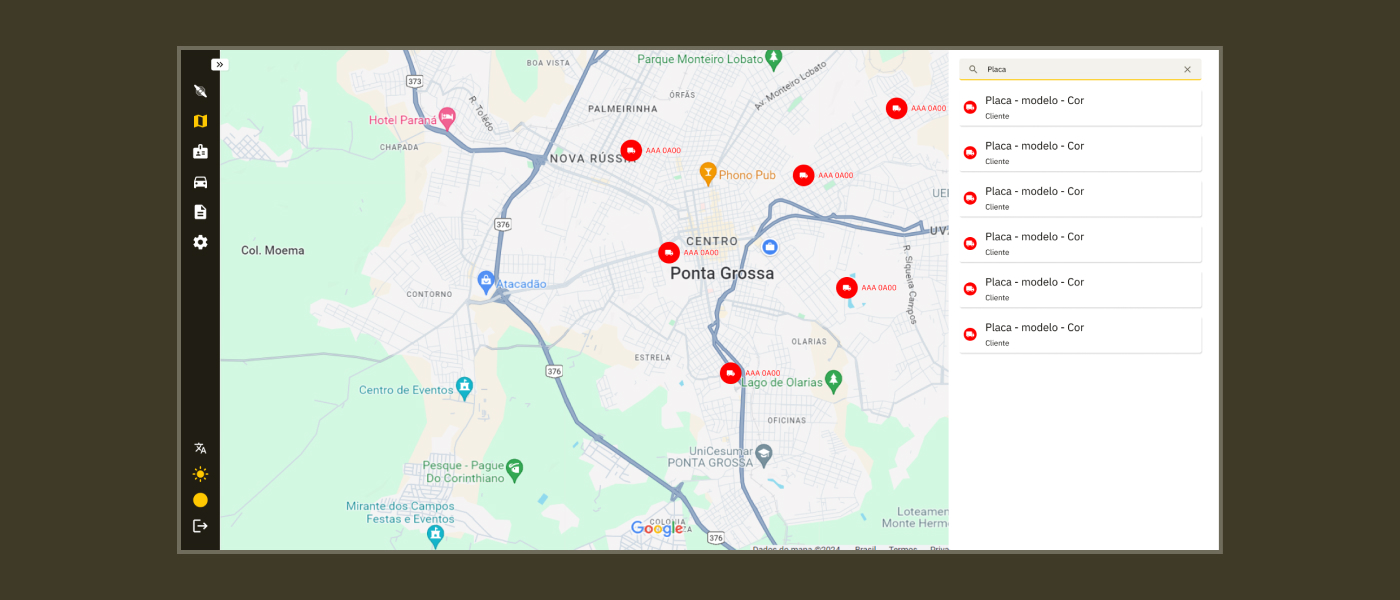The width and height of the screenshot is (1400, 600).
Task: Focus the Placa search field
Action: click(x=1080, y=69)
